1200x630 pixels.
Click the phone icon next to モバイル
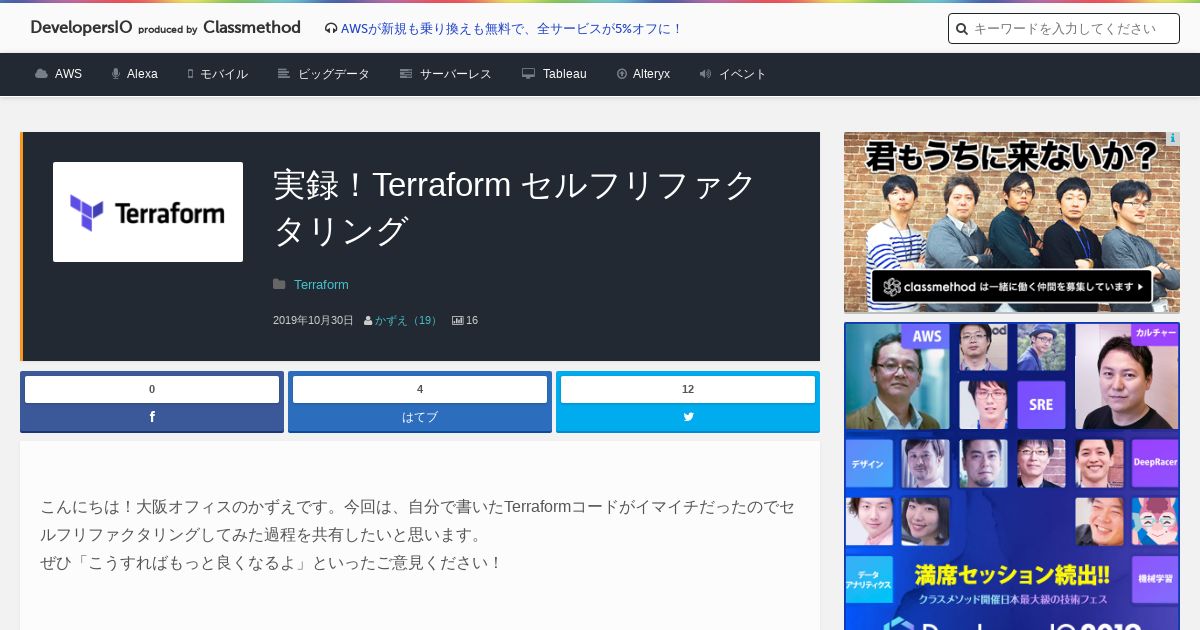click(190, 74)
